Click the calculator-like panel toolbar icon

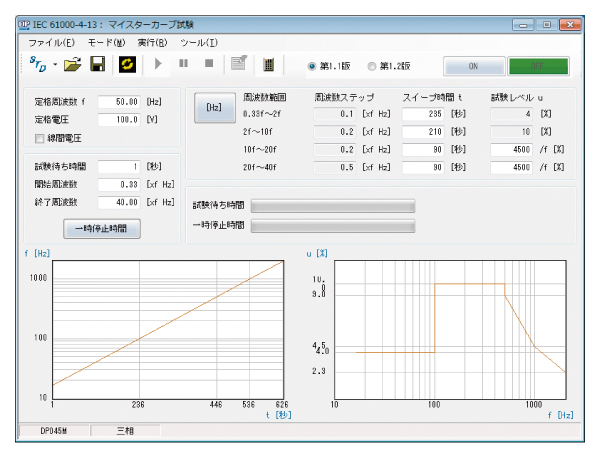268,65
